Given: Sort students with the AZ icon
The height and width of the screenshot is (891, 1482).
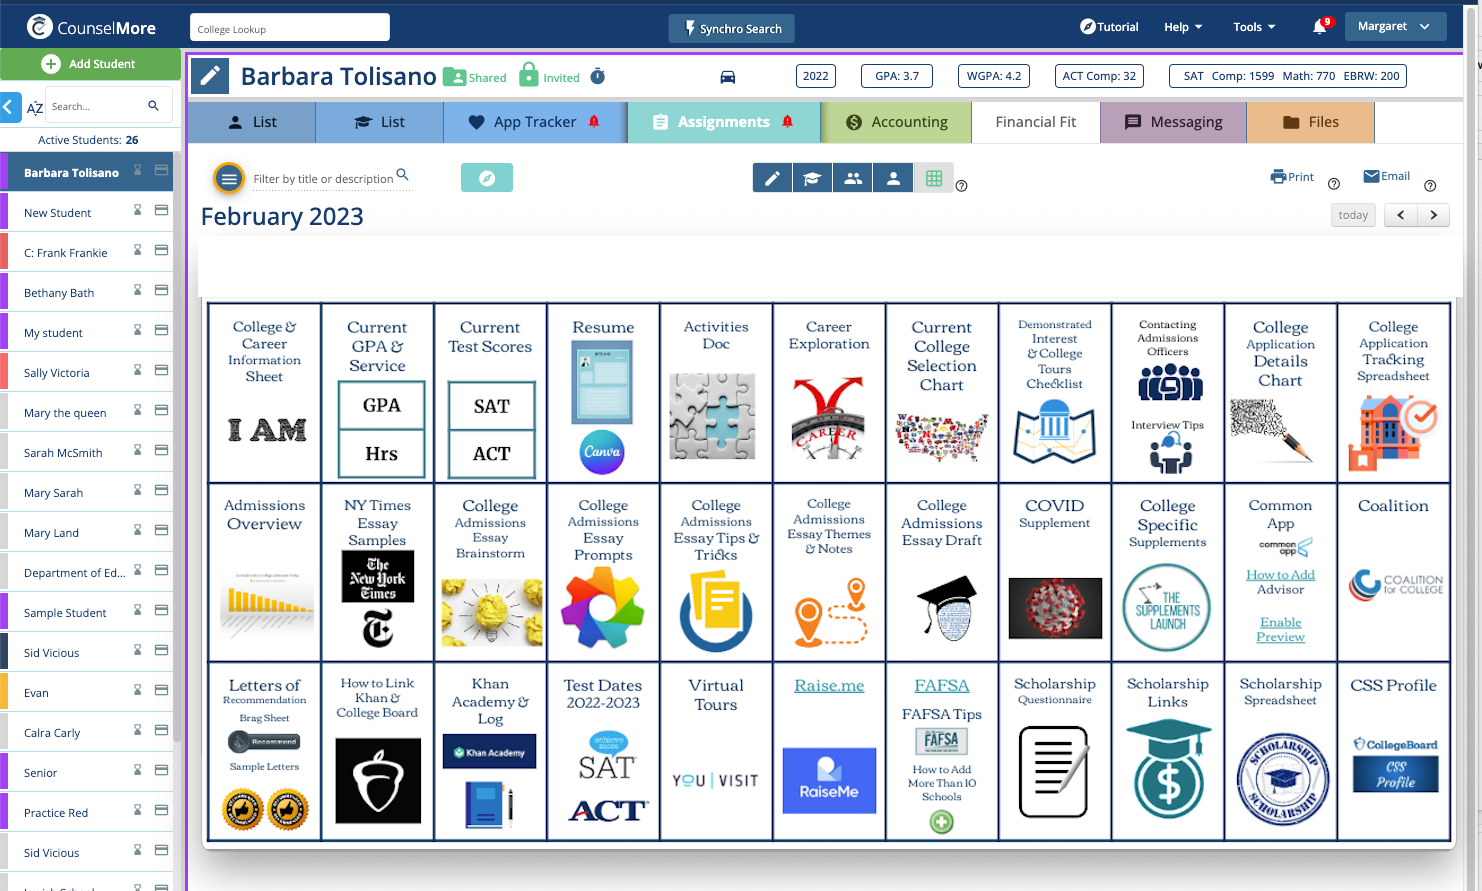Looking at the screenshot, I should [x=35, y=107].
